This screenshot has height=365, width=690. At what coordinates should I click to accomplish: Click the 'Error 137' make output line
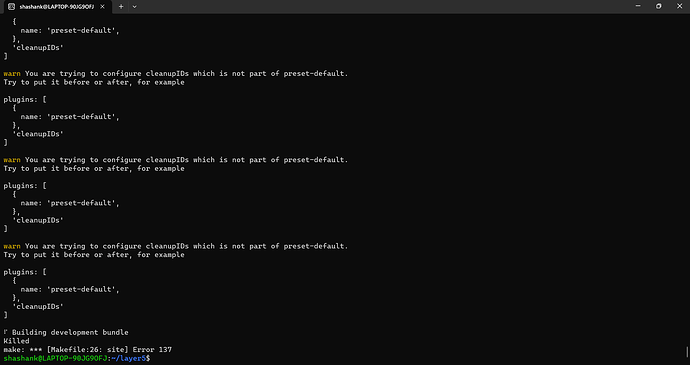[x=88, y=350]
